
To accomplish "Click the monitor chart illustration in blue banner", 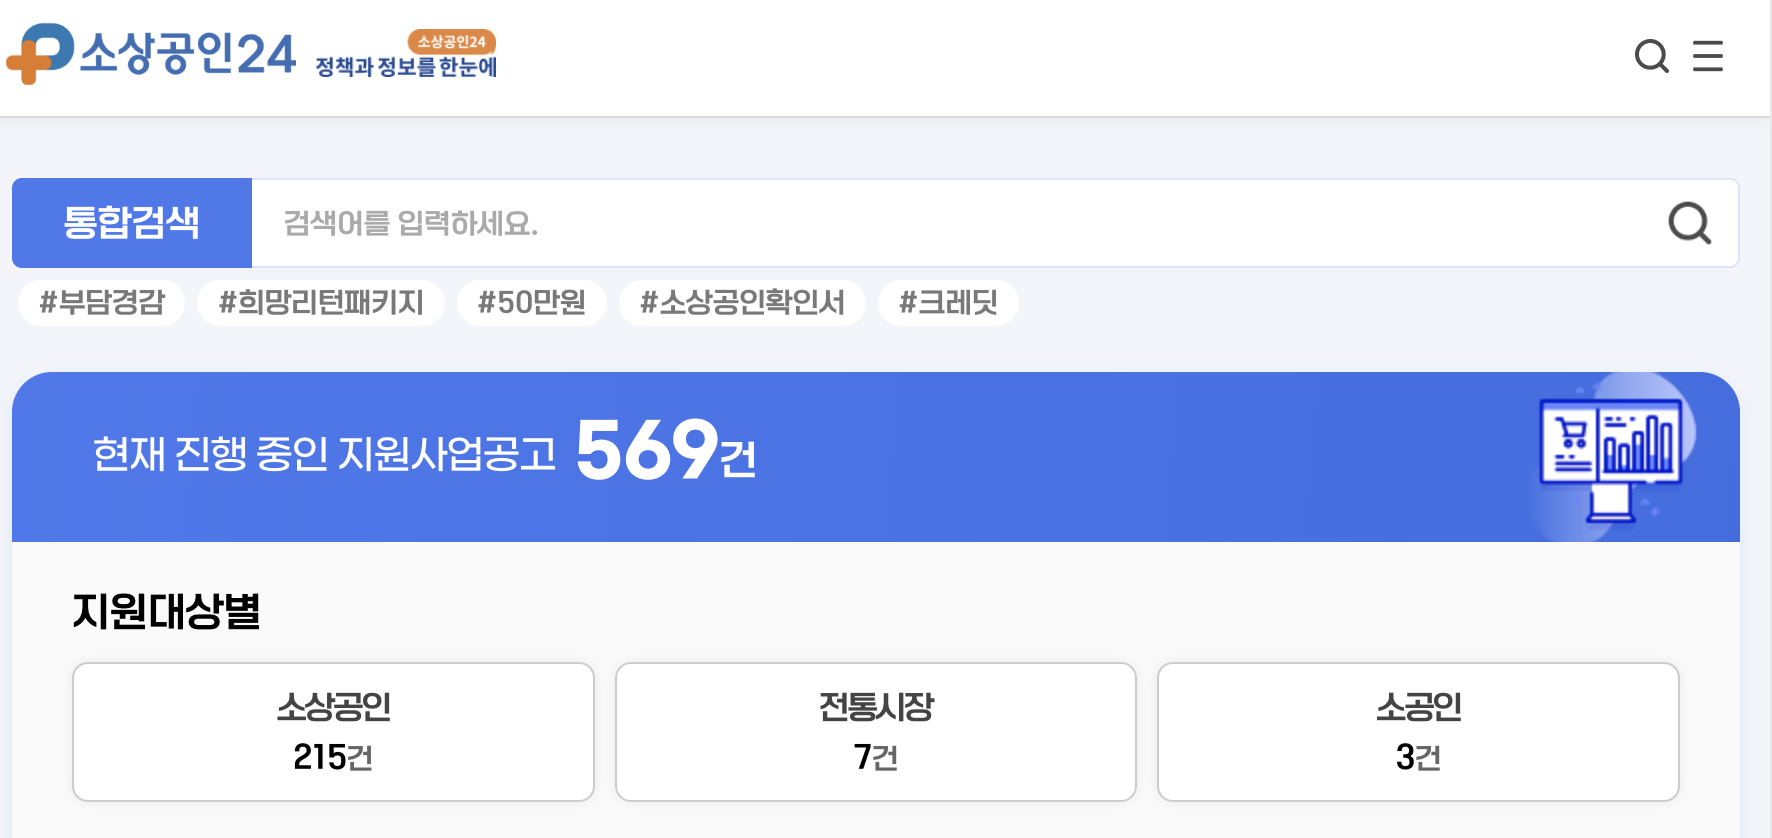I will [x=1610, y=460].
